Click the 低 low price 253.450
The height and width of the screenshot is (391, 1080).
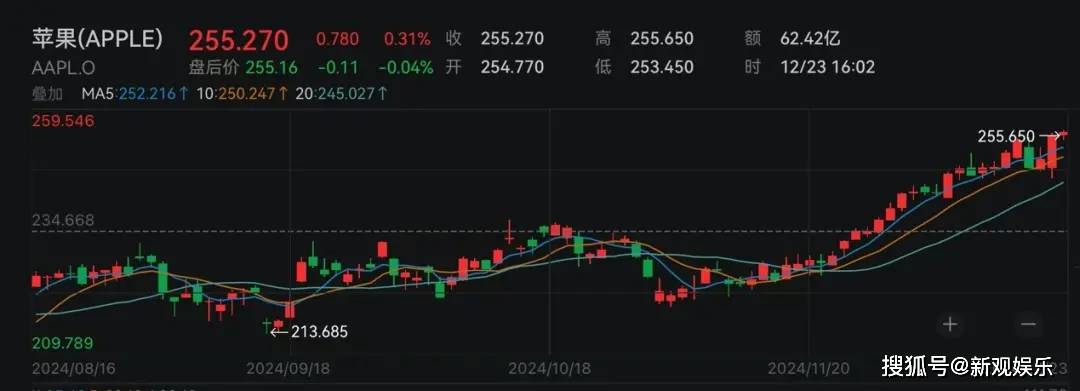click(x=661, y=67)
